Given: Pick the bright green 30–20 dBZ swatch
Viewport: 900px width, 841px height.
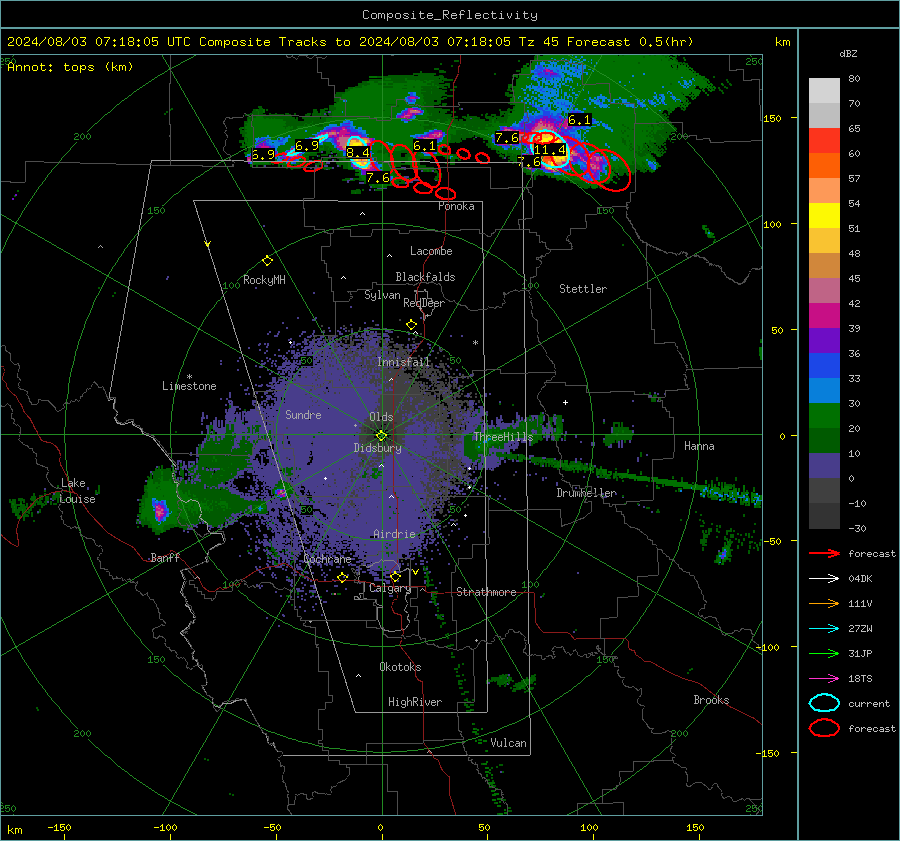Looking at the screenshot, I should pyautogui.click(x=824, y=416).
